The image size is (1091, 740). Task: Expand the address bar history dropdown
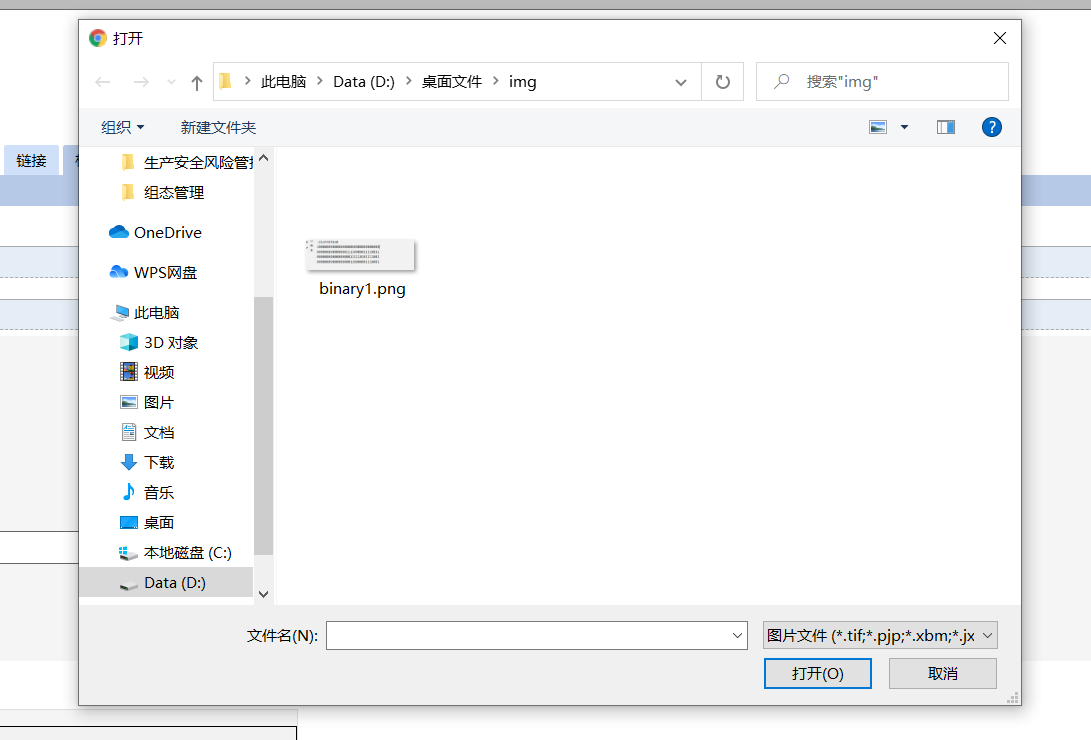681,82
